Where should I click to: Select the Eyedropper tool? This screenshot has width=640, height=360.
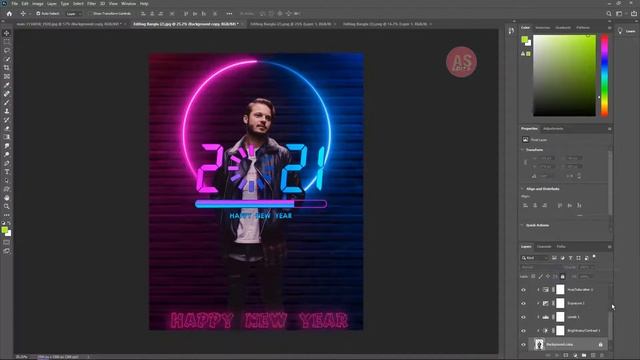[7, 85]
